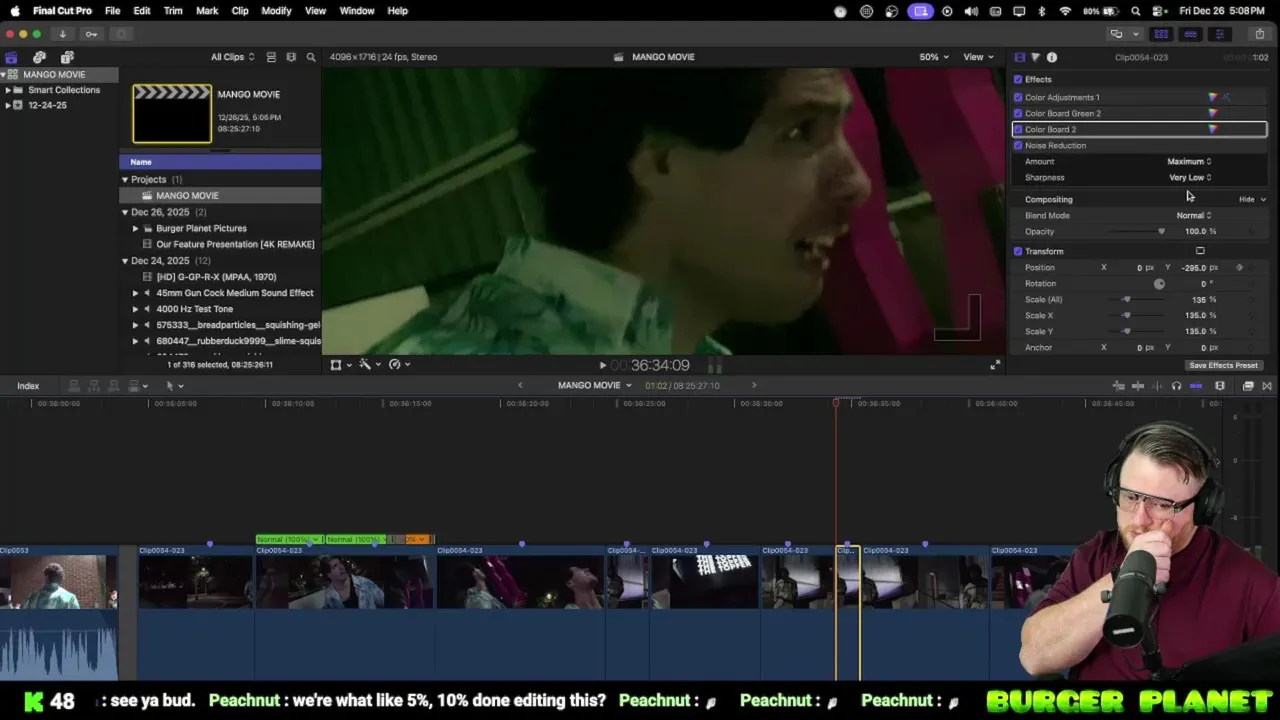The height and width of the screenshot is (720, 1280).
Task: Open the Retime speedometer menu
Action: coord(399,365)
